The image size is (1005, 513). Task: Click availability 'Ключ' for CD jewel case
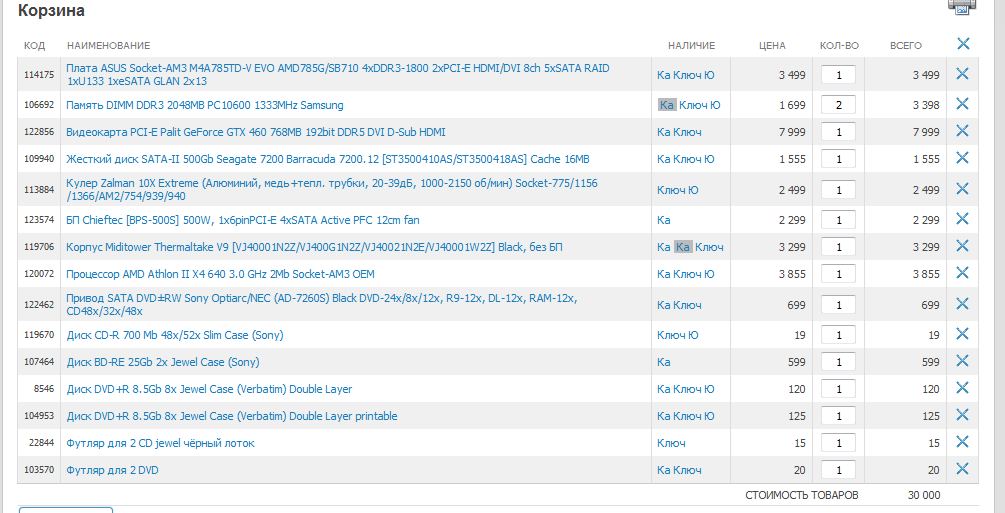point(671,443)
